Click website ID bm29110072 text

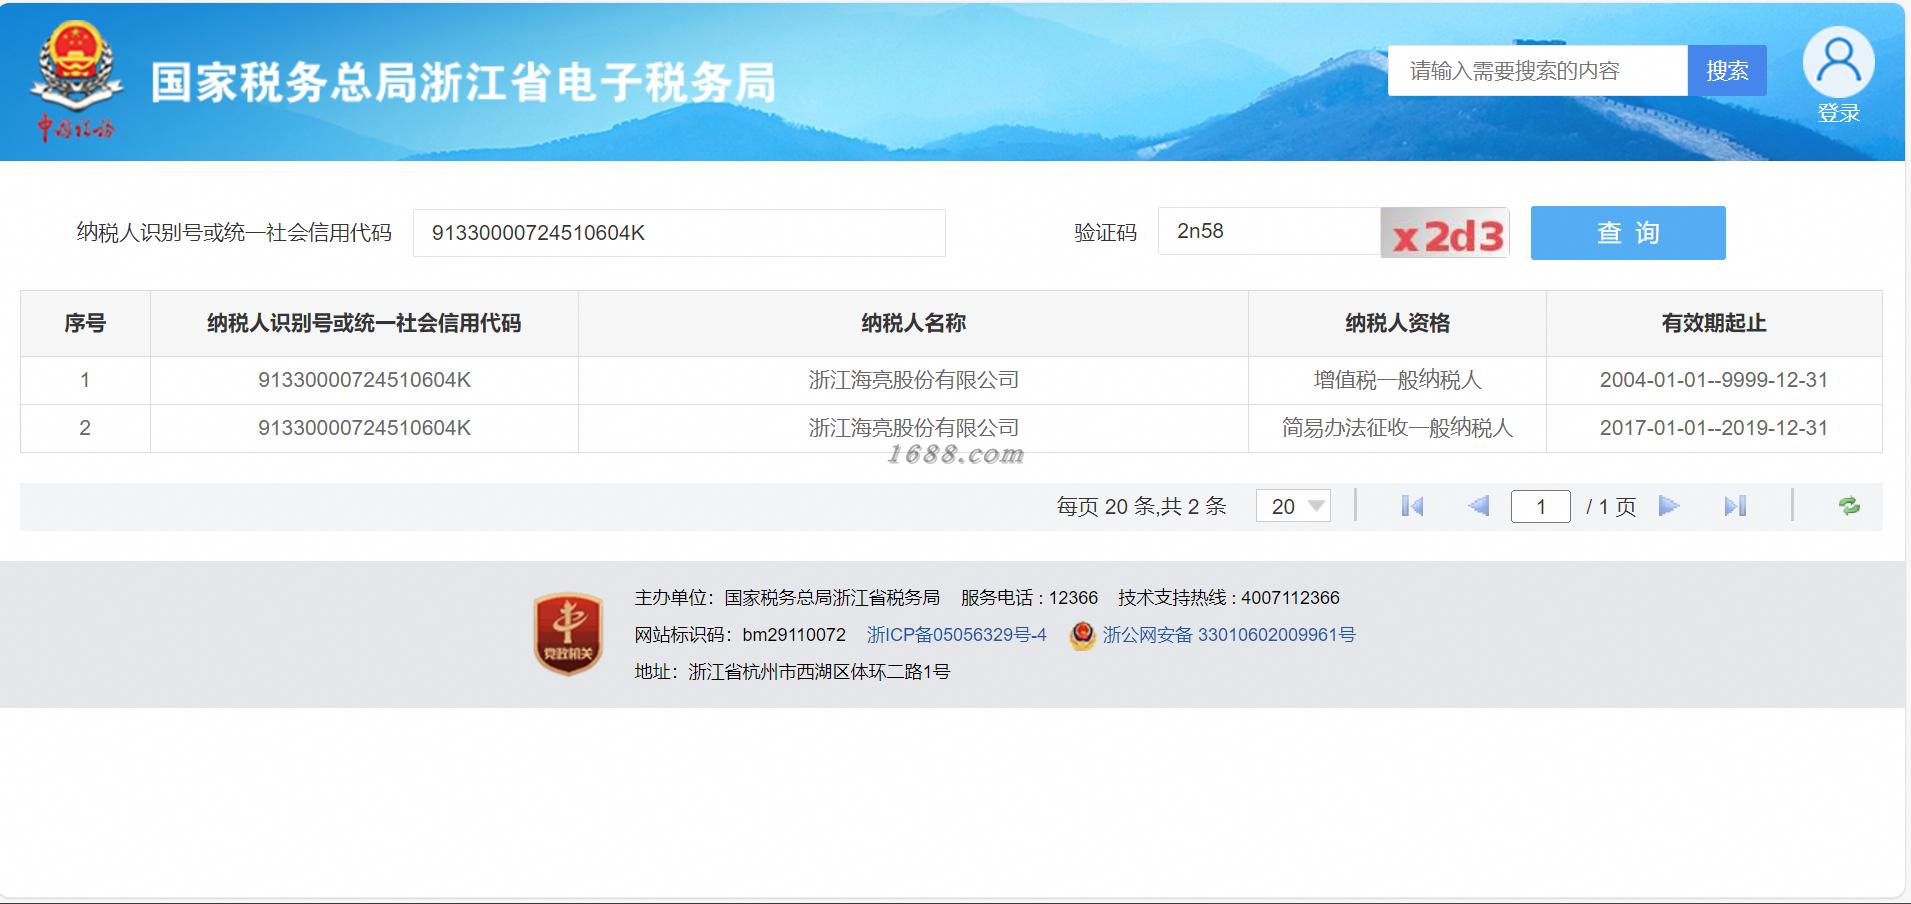740,635
